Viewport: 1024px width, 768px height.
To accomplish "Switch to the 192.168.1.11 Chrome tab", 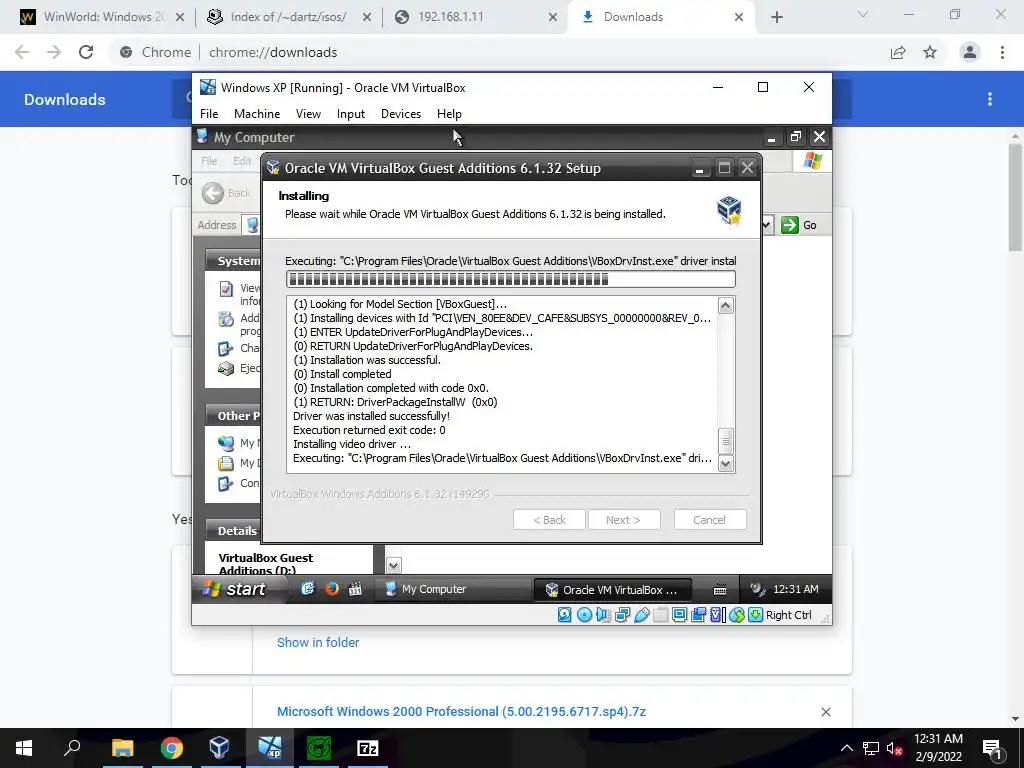I will (477, 17).
